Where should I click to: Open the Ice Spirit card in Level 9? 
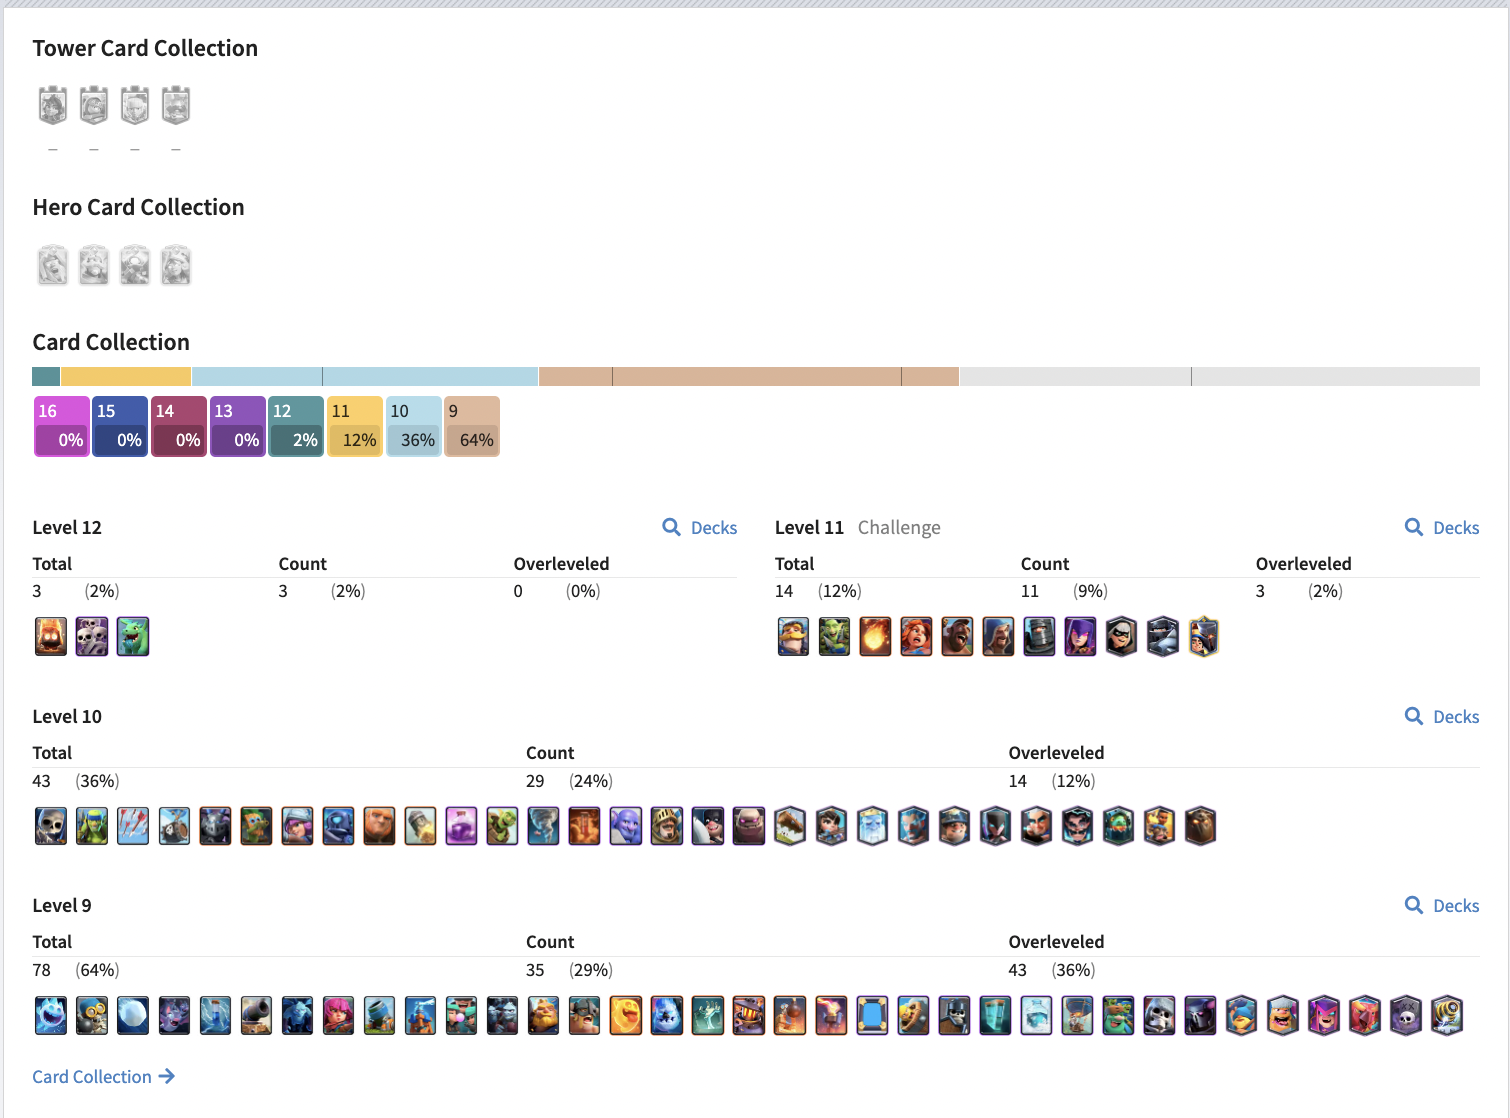(51, 1015)
